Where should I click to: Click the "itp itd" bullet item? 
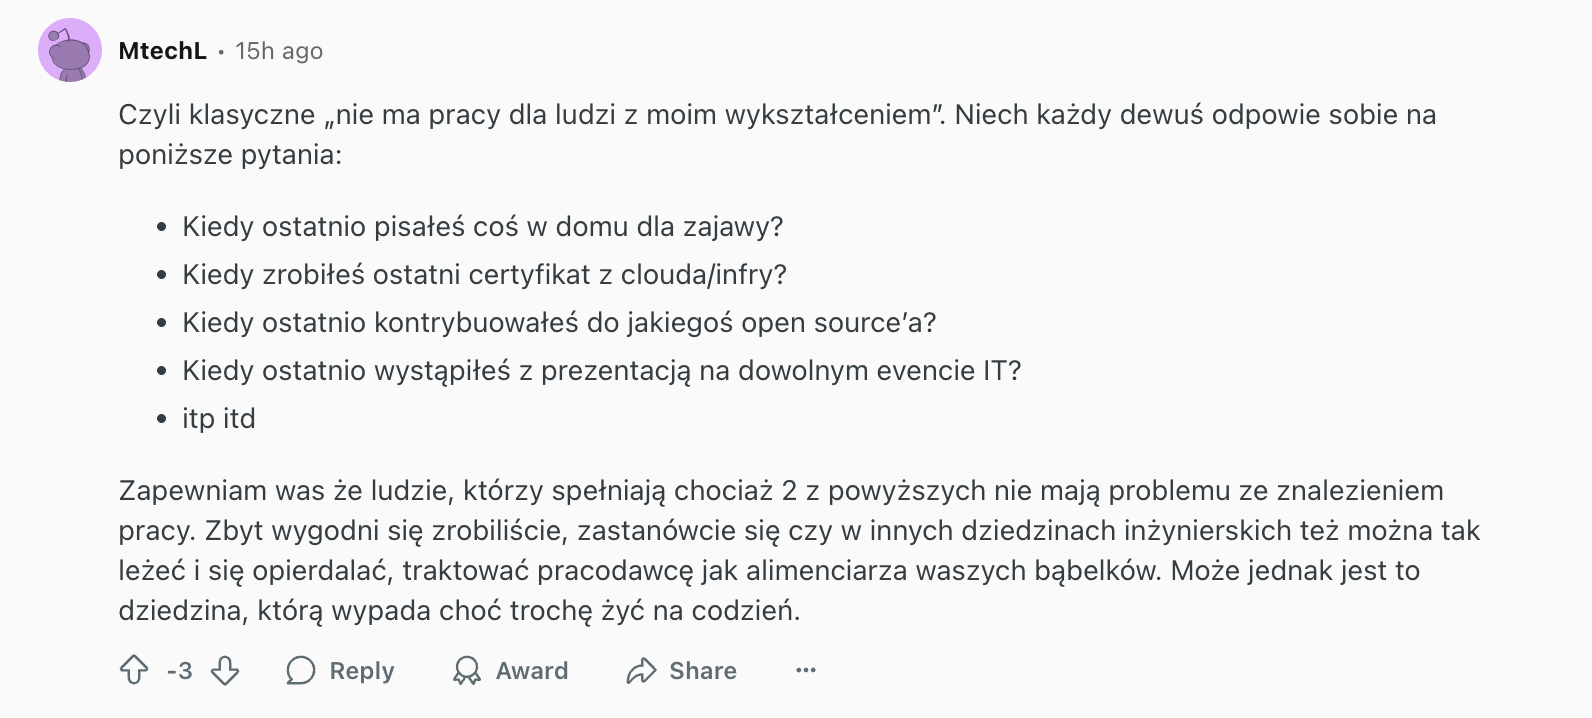[218, 419]
